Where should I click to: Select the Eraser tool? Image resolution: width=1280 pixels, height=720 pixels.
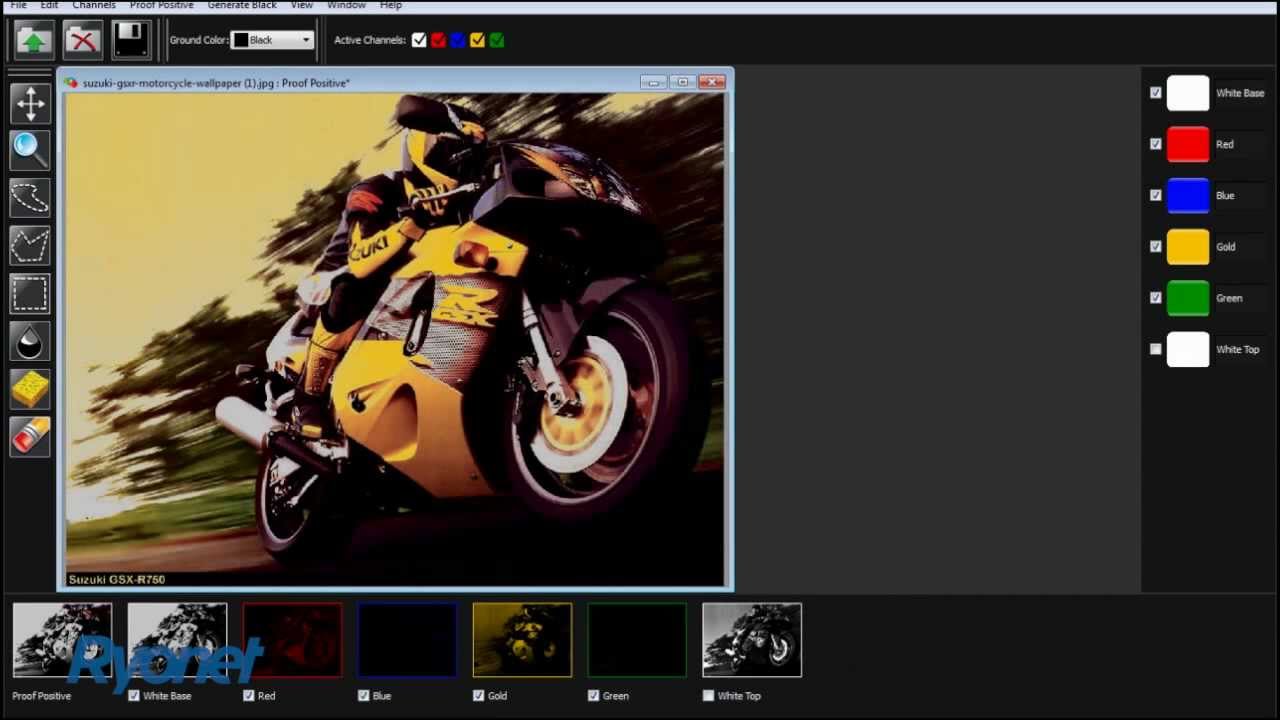[x=30, y=437]
